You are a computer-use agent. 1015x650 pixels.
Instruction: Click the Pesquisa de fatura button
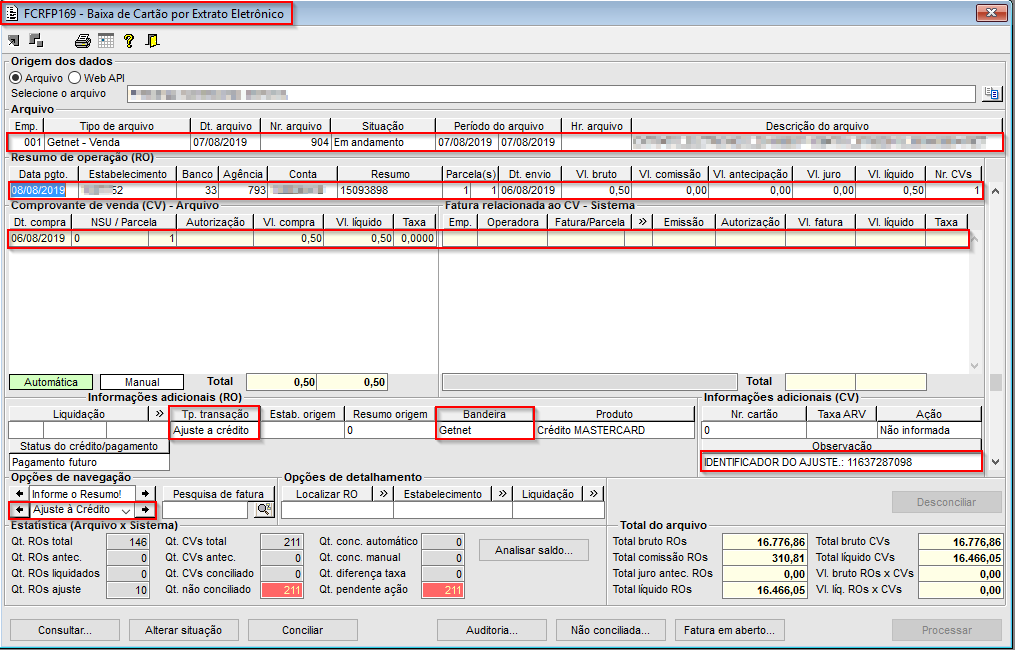(x=219, y=494)
